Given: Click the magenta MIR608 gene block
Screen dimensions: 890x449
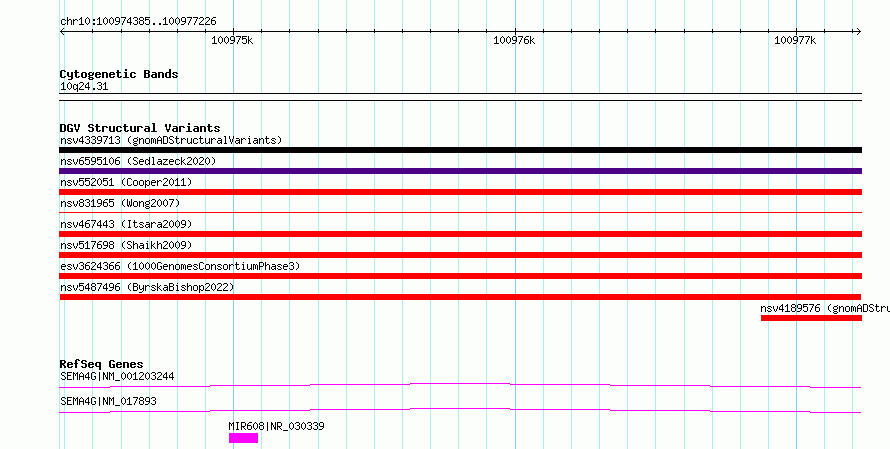Looking at the screenshot, I should (x=244, y=438).
